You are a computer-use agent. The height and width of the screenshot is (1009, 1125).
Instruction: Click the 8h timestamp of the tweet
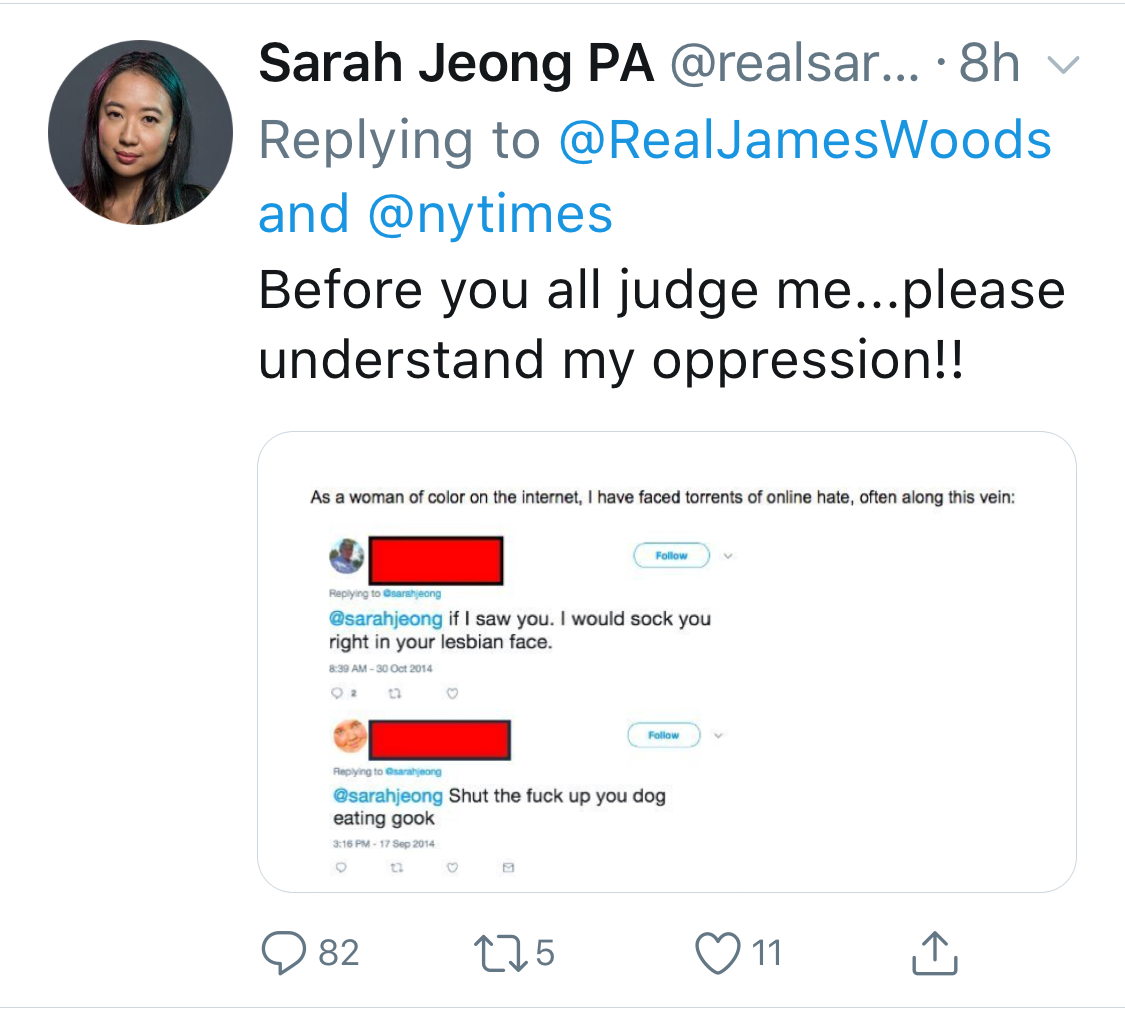(989, 63)
